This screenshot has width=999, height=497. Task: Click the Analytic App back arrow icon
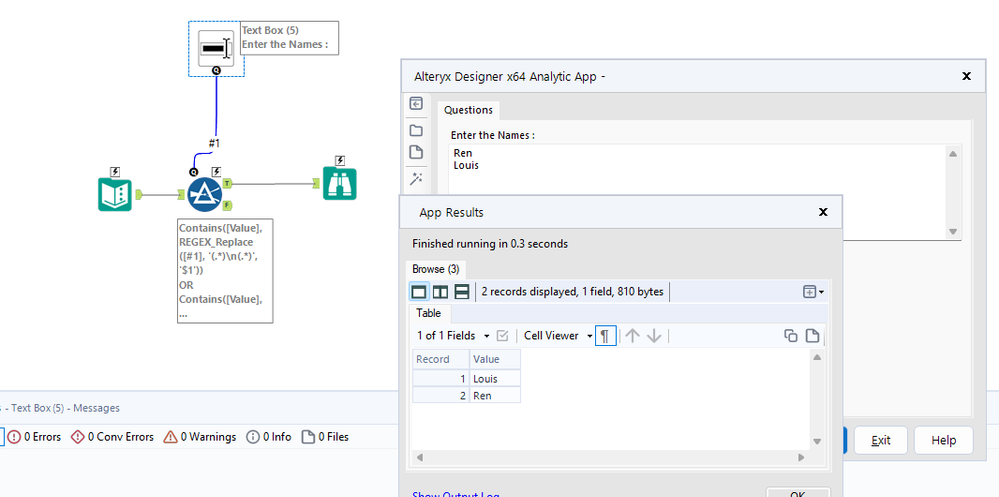[416, 103]
